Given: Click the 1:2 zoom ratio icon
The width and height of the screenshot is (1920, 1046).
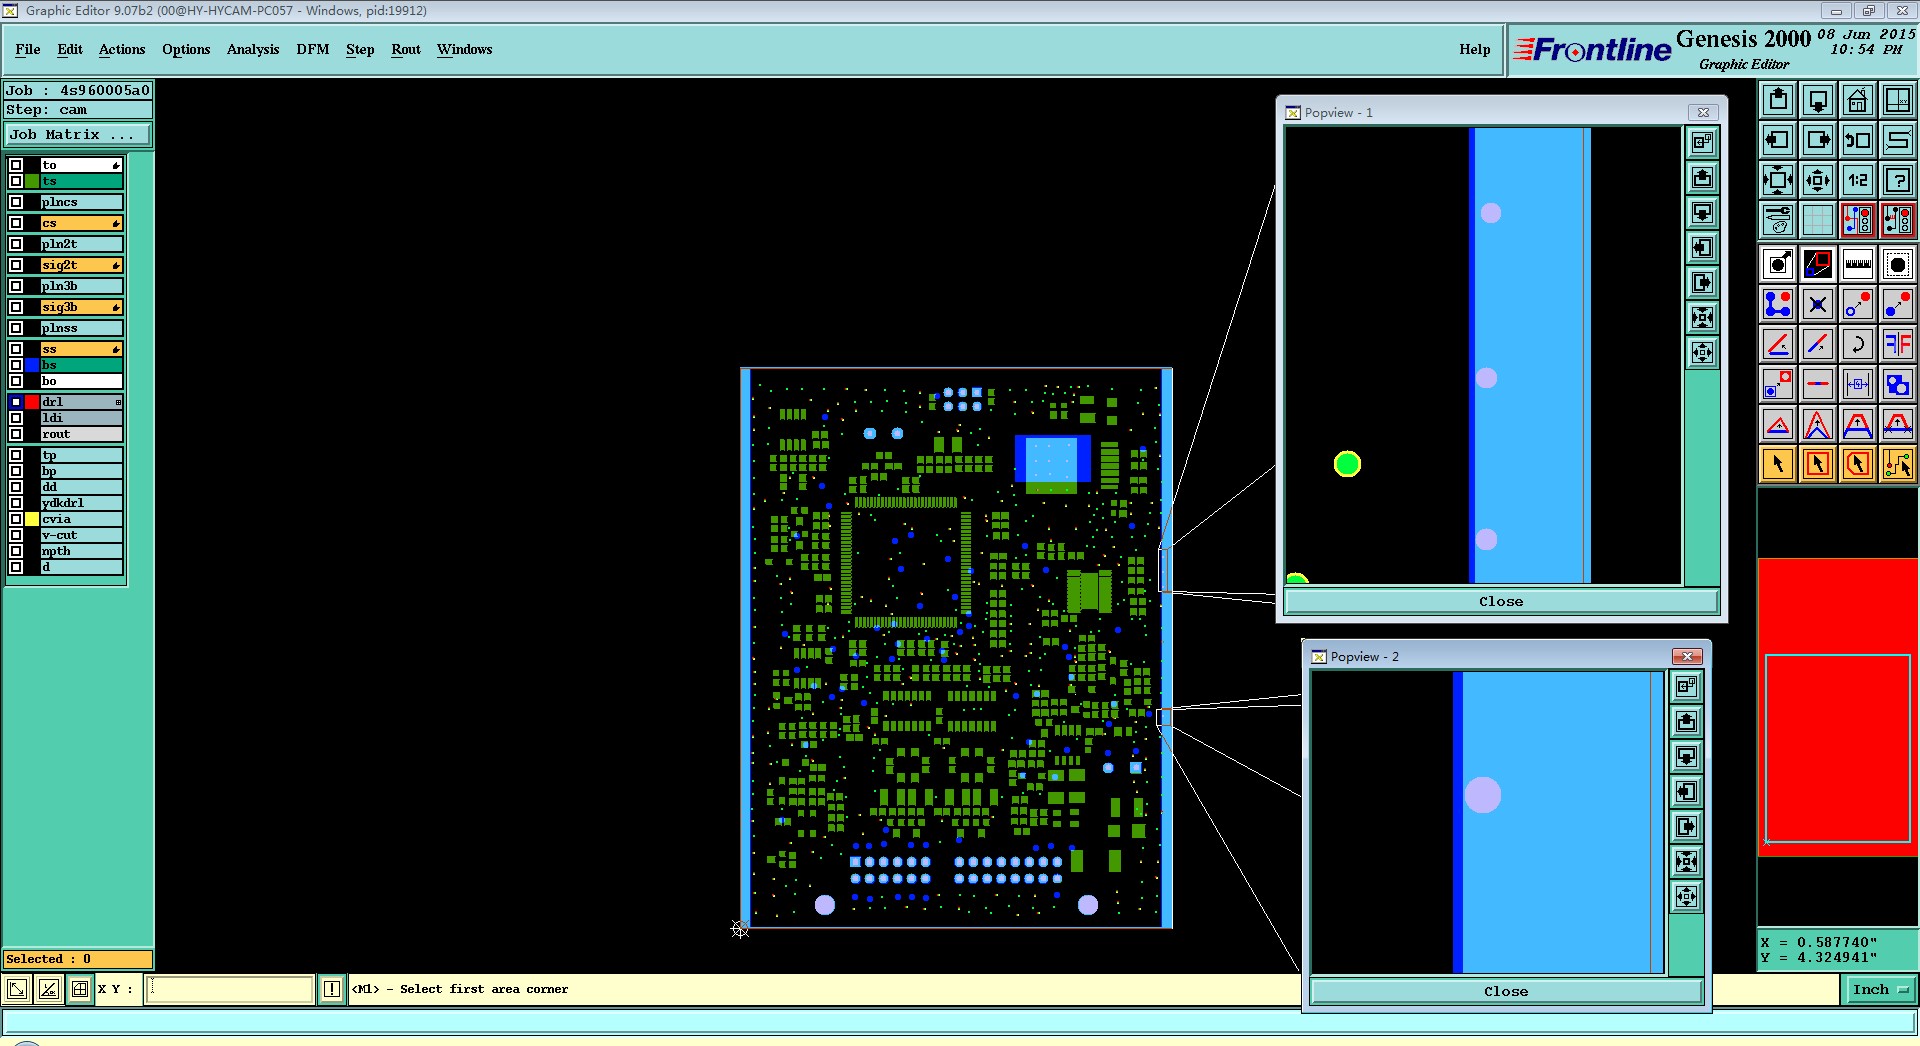Looking at the screenshot, I should click(1858, 180).
